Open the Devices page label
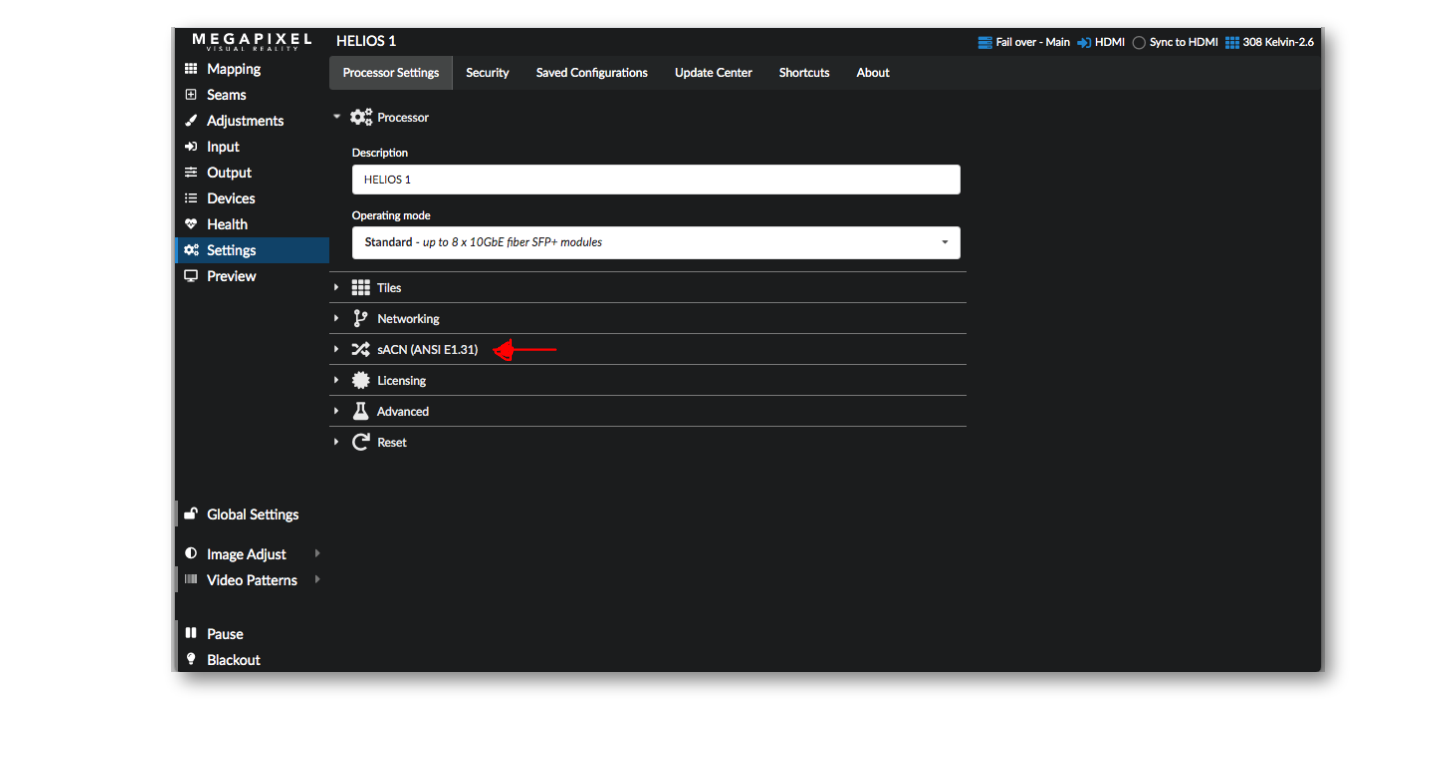The image size is (1434, 757). [x=231, y=199]
